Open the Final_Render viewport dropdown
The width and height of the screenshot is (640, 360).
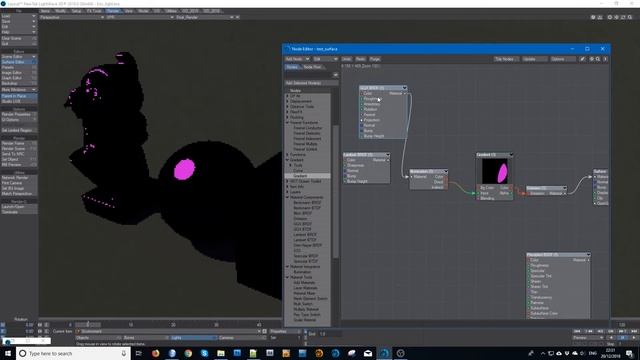(204, 17)
